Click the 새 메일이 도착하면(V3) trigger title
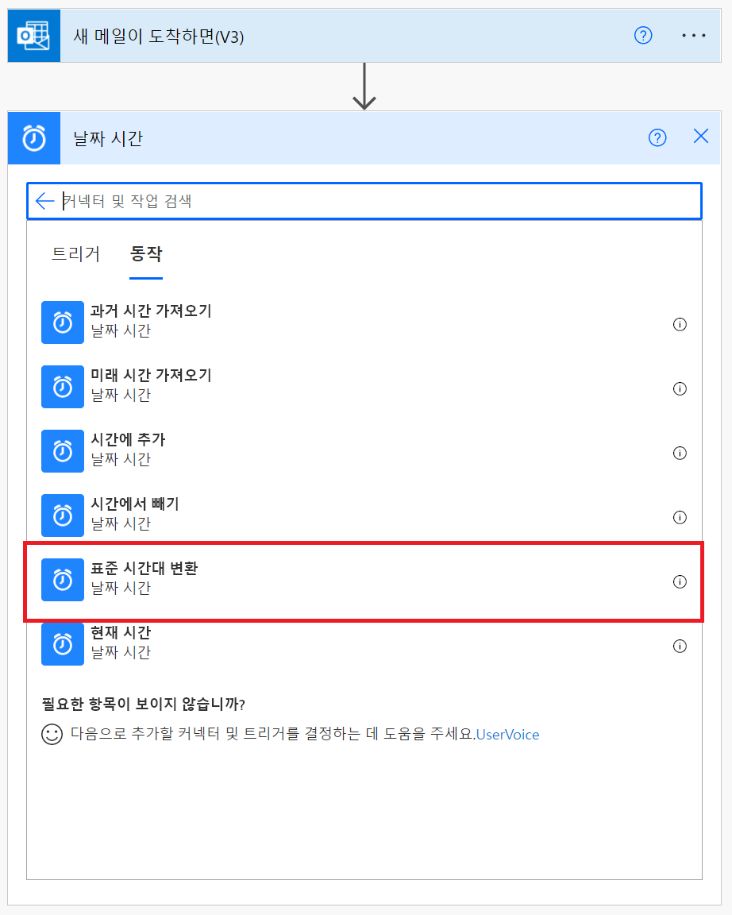 point(158,36)
